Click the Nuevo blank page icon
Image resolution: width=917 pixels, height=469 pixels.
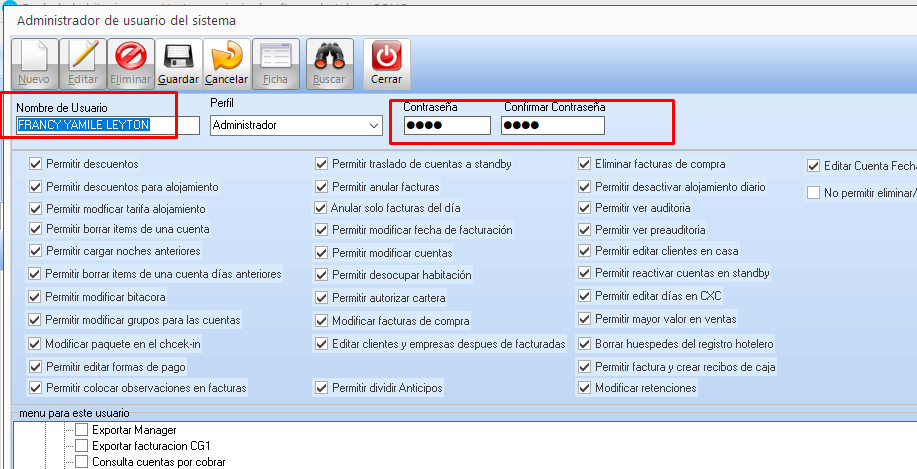click(x=33, y=57)
